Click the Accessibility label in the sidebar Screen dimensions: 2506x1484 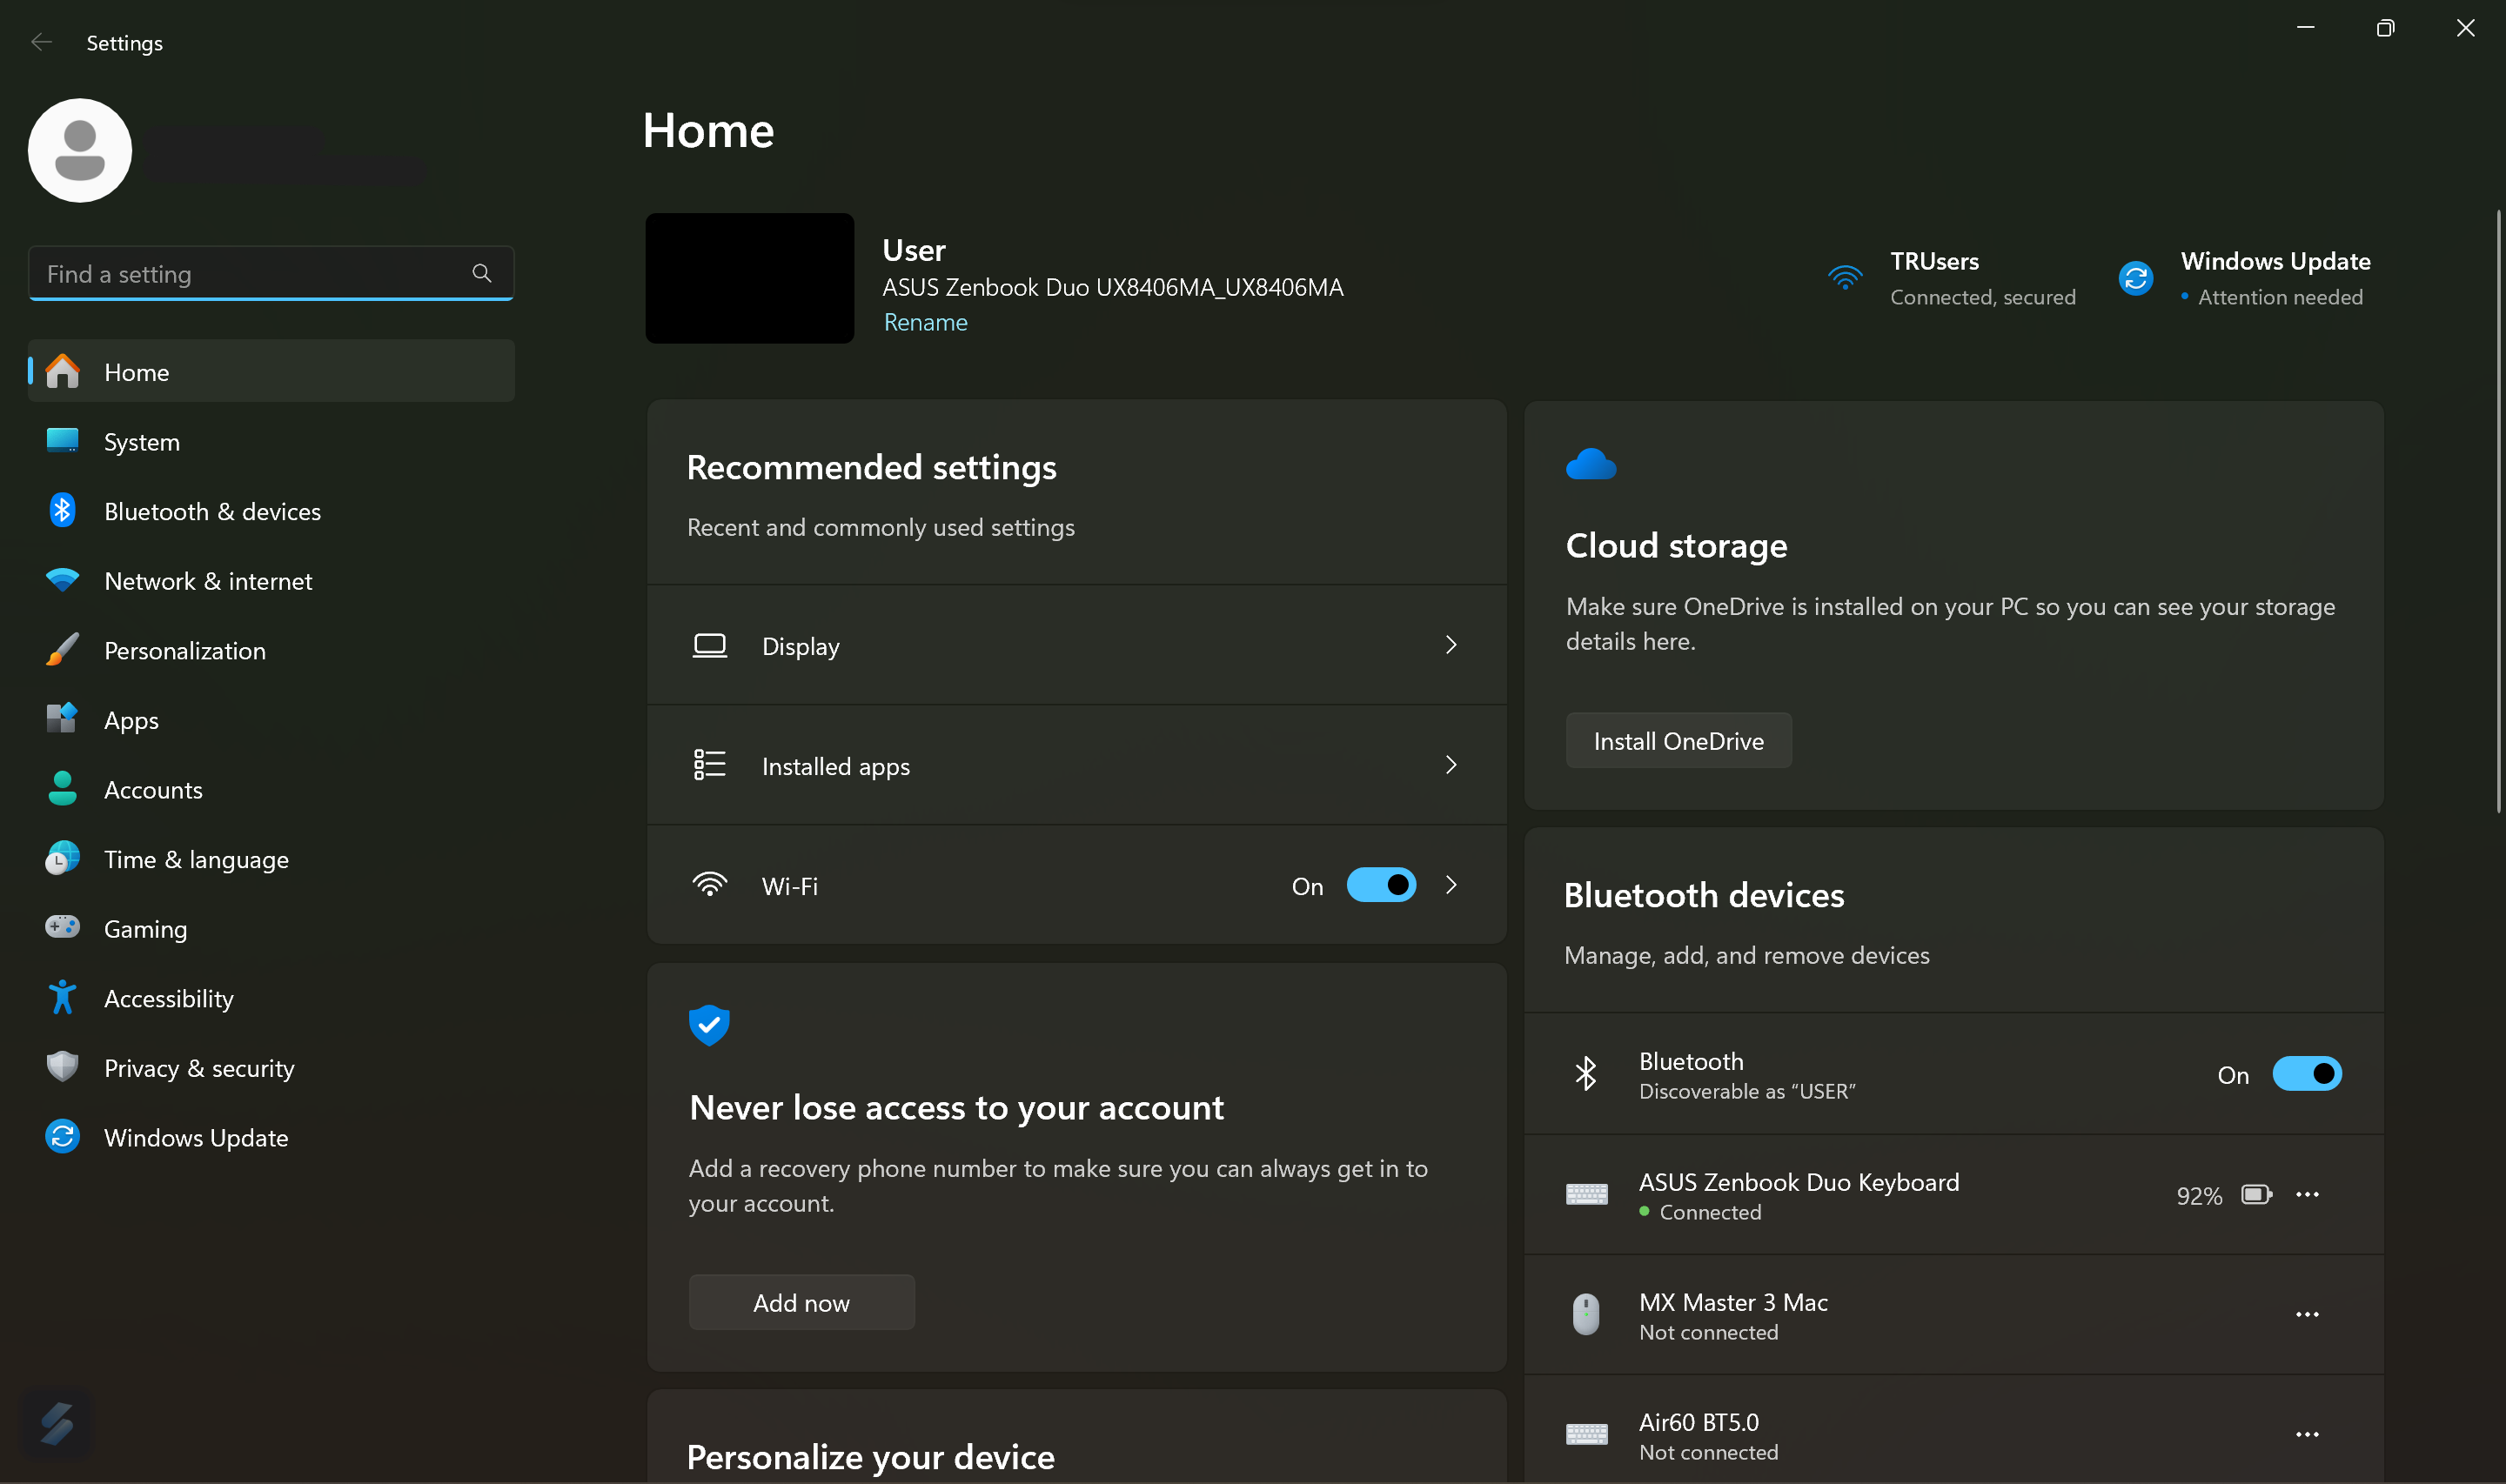pos(168,998)
